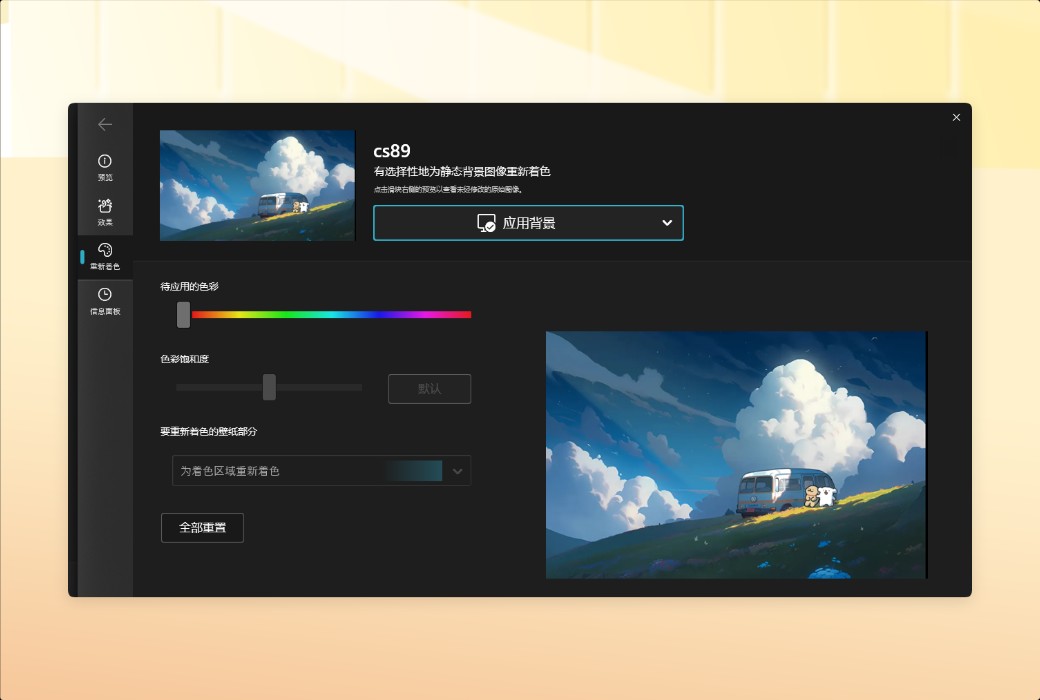The height and width of the screenshot is (700, 1040).
Task: Open the 为着色区域重新着色 dropdown
Action: [280, 470]
